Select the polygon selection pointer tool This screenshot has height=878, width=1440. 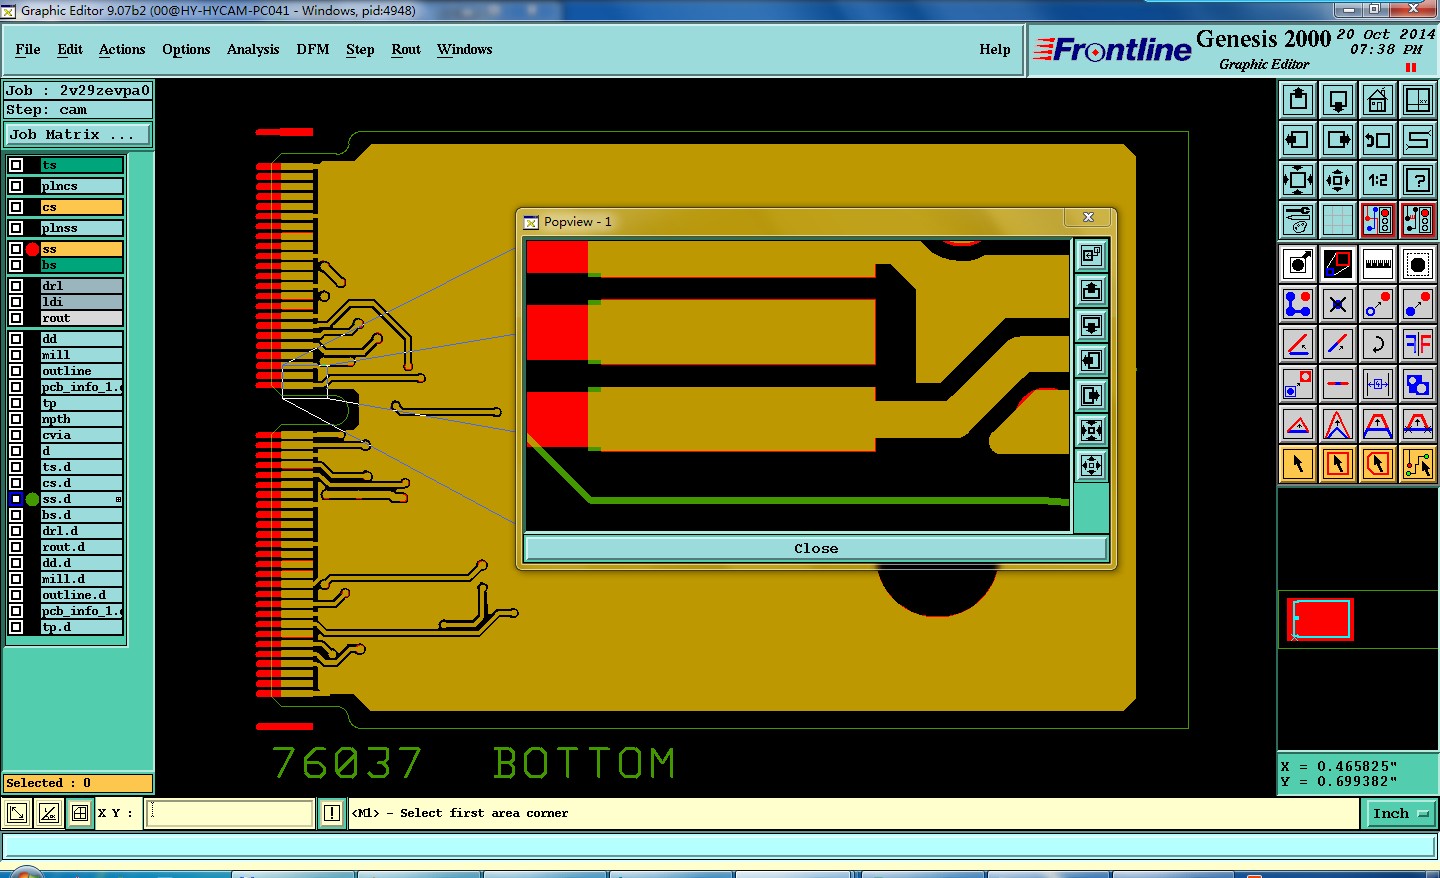coord(1378,464)
